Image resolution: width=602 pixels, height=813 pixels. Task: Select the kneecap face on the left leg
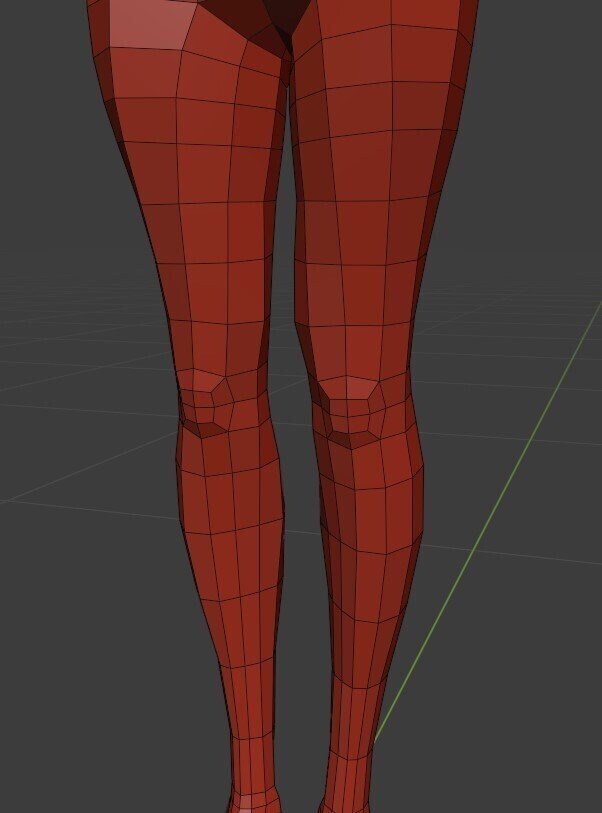207,381
